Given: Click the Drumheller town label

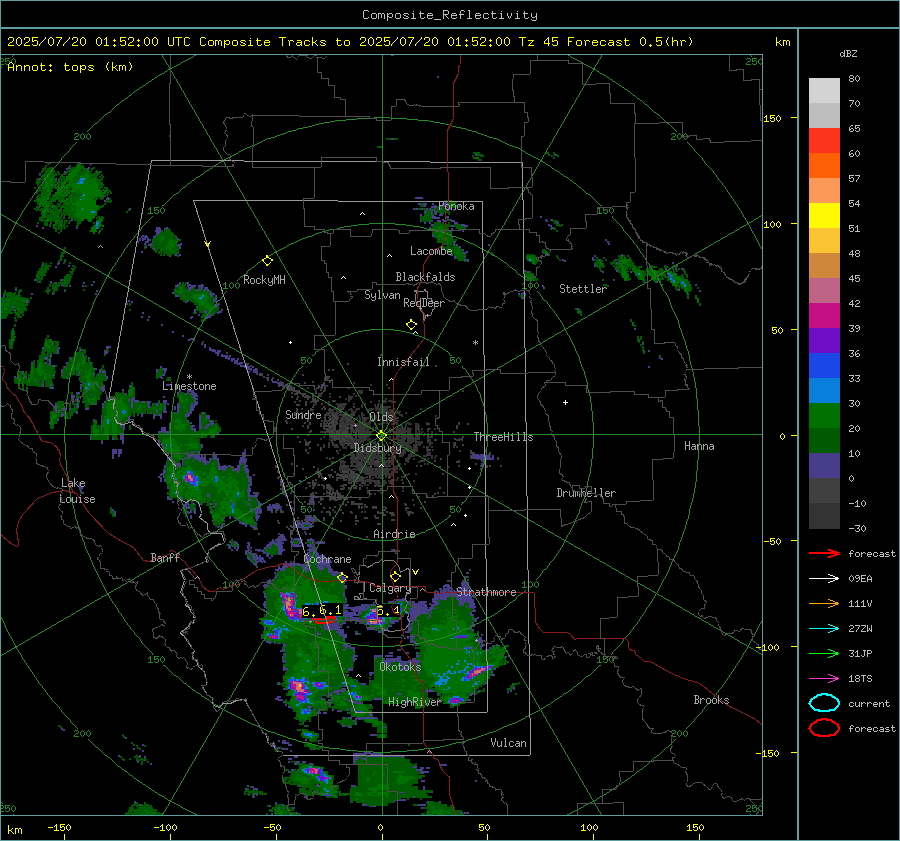Looking at the screenshot, I should pos(586,493).
